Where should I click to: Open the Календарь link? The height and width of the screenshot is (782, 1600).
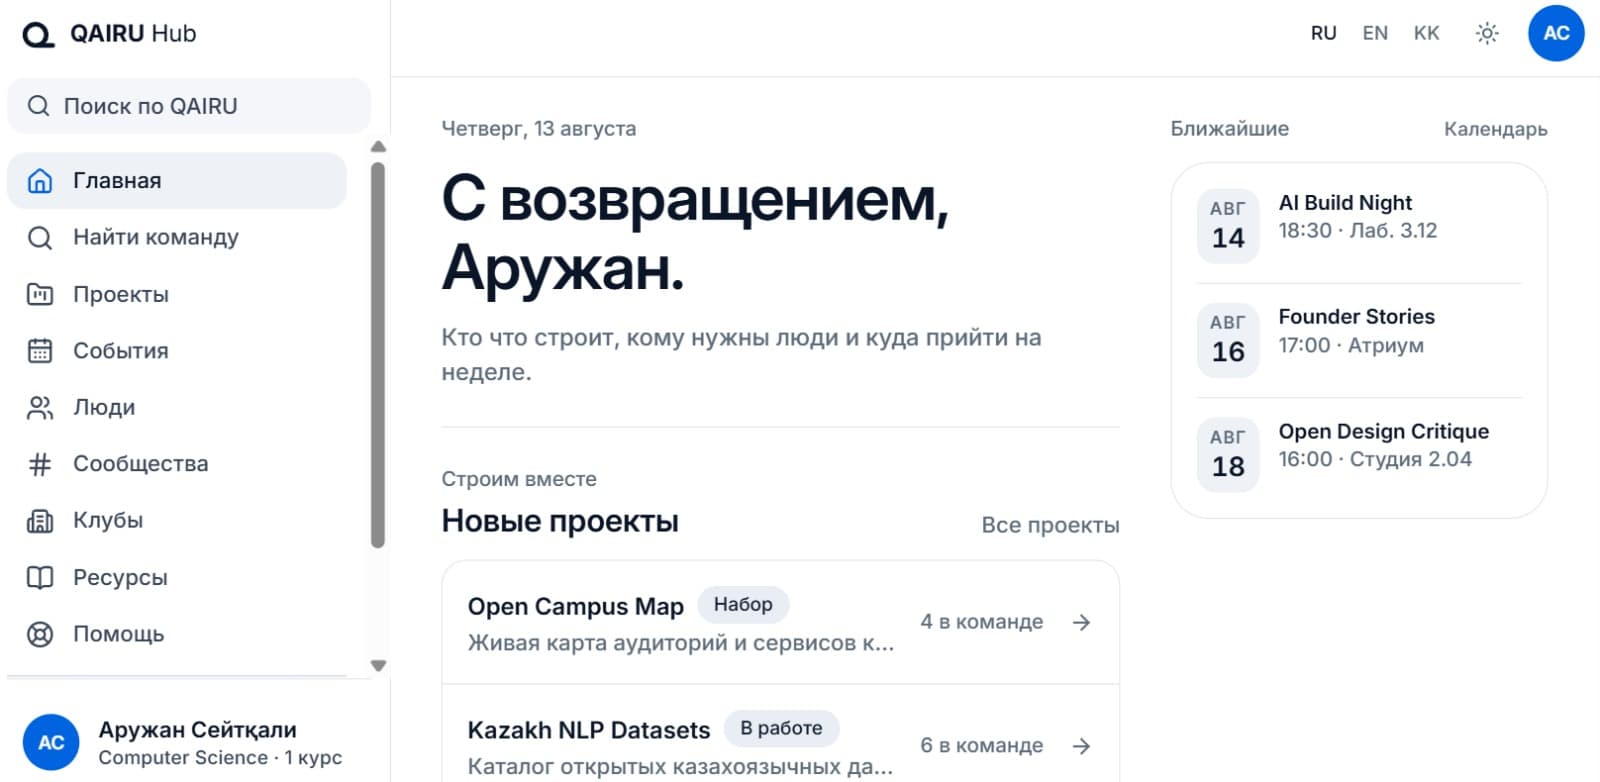coord(1495,129)
